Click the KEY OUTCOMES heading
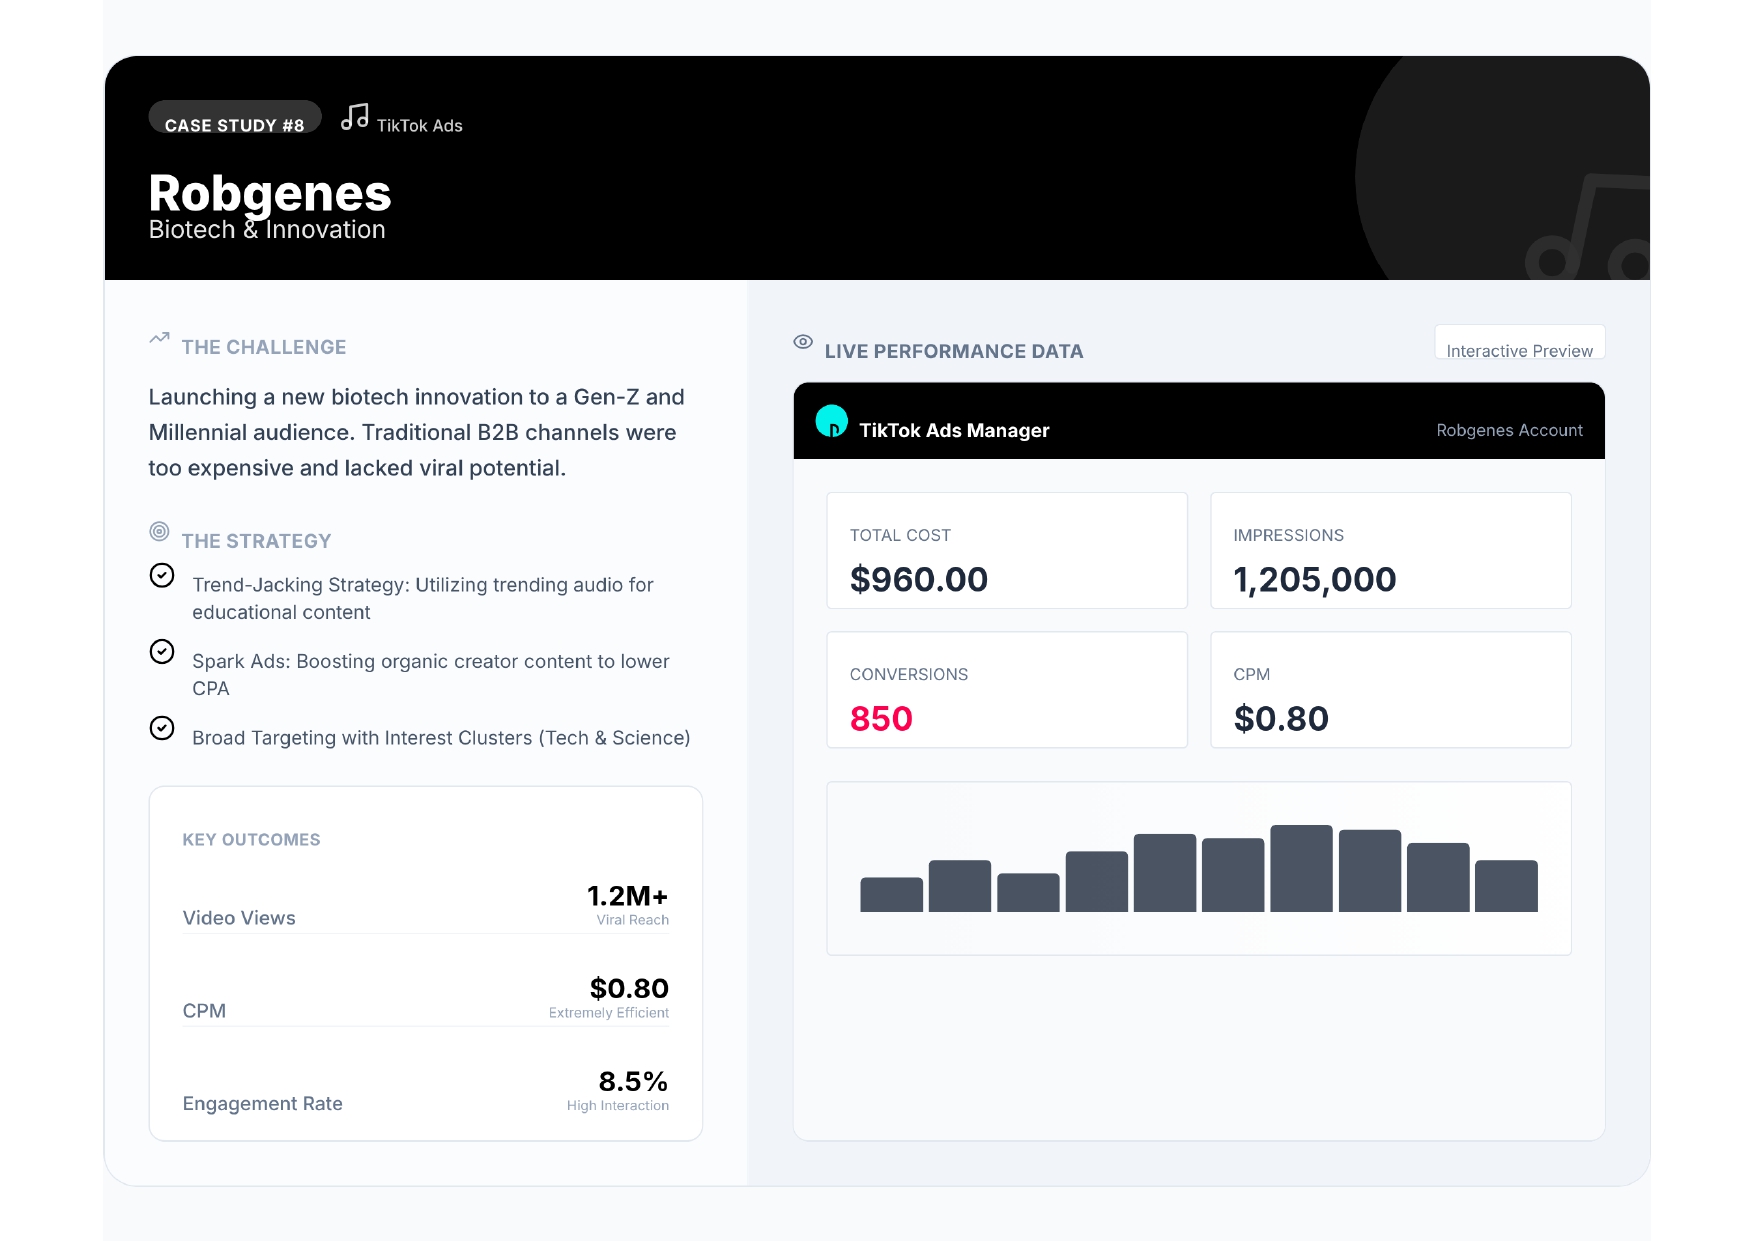Screen dimensions: 1754x1241 click(251, 840)
